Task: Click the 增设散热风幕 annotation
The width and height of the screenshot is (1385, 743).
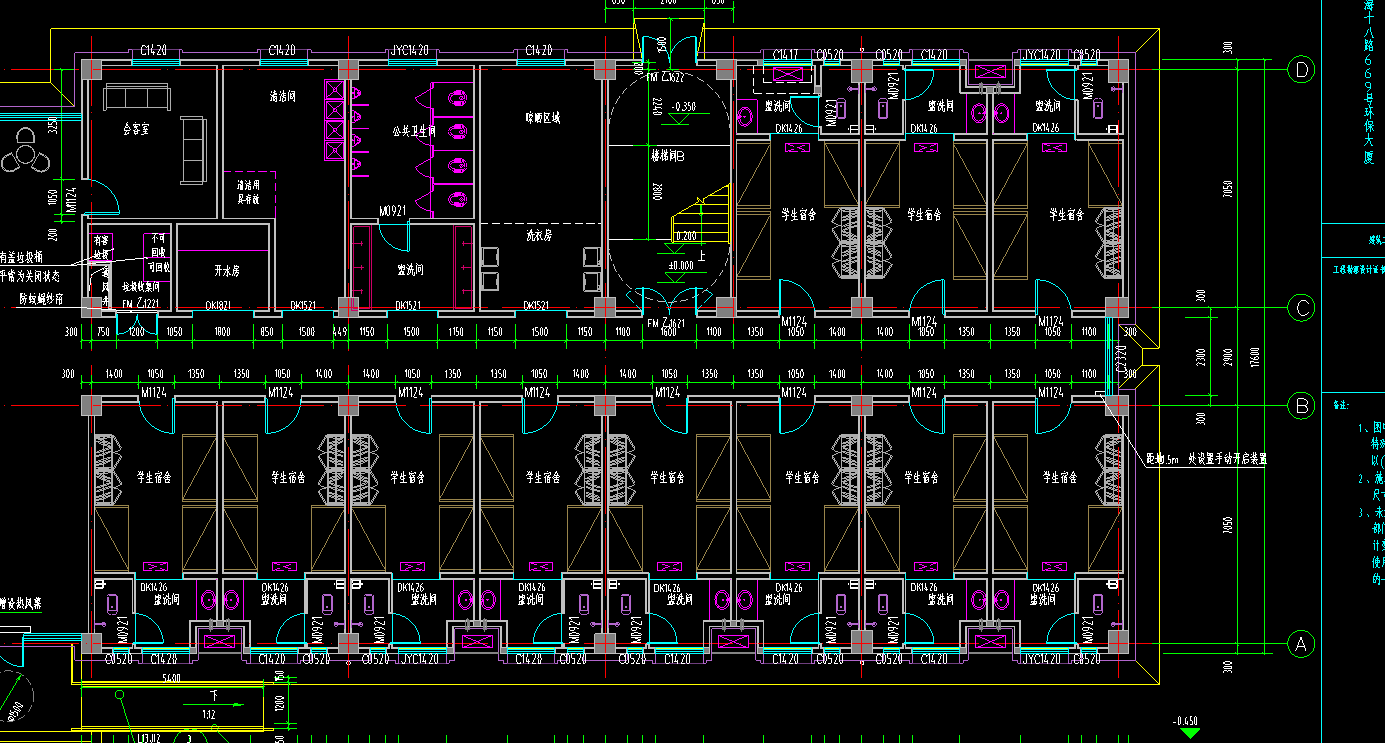Action: coord(20,606)
